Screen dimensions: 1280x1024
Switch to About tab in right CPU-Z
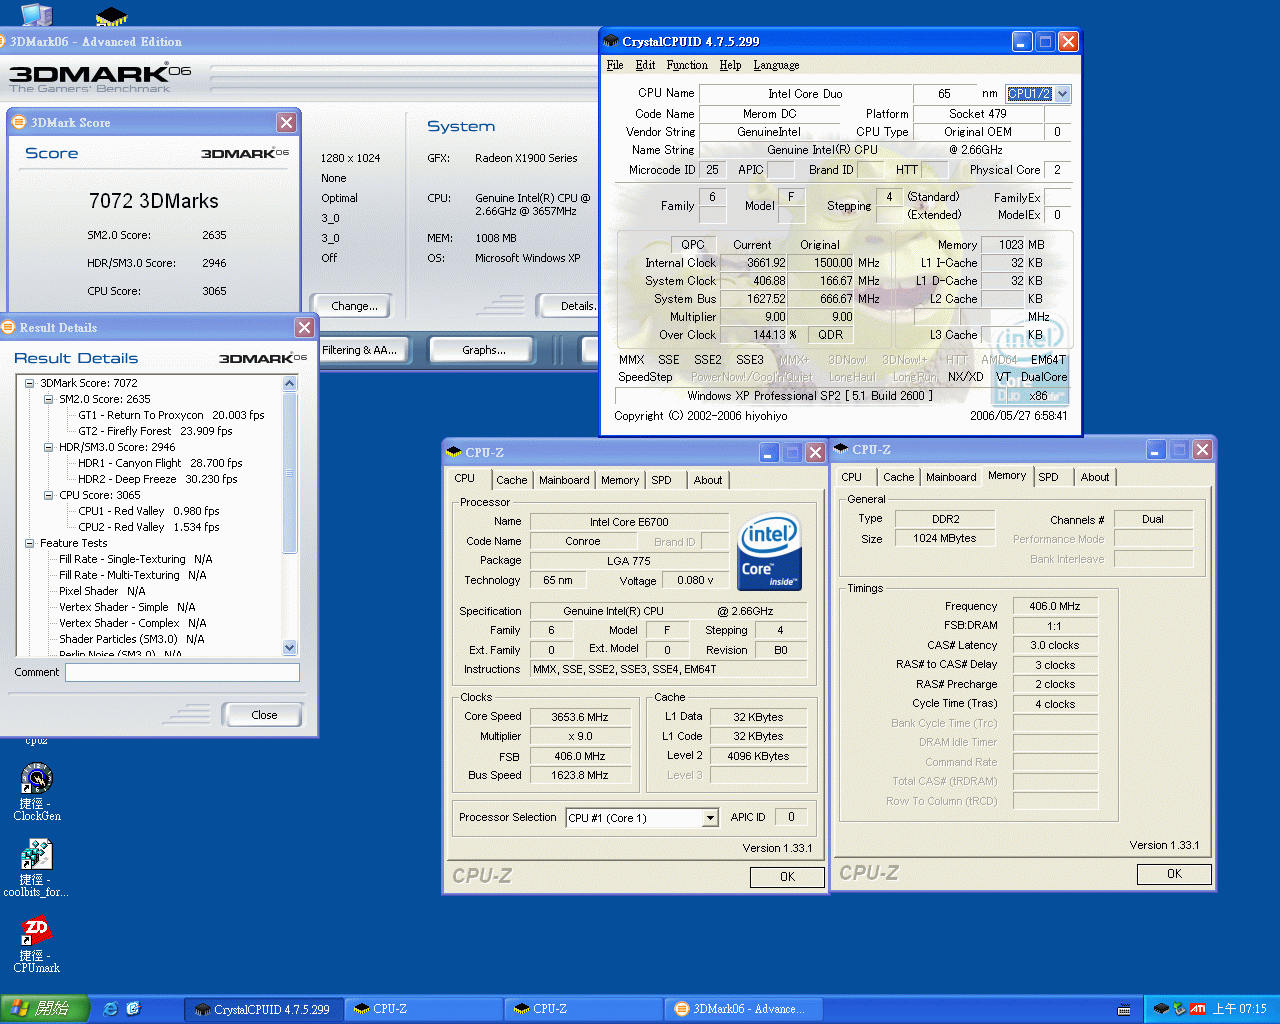(x=1095, y=477)
